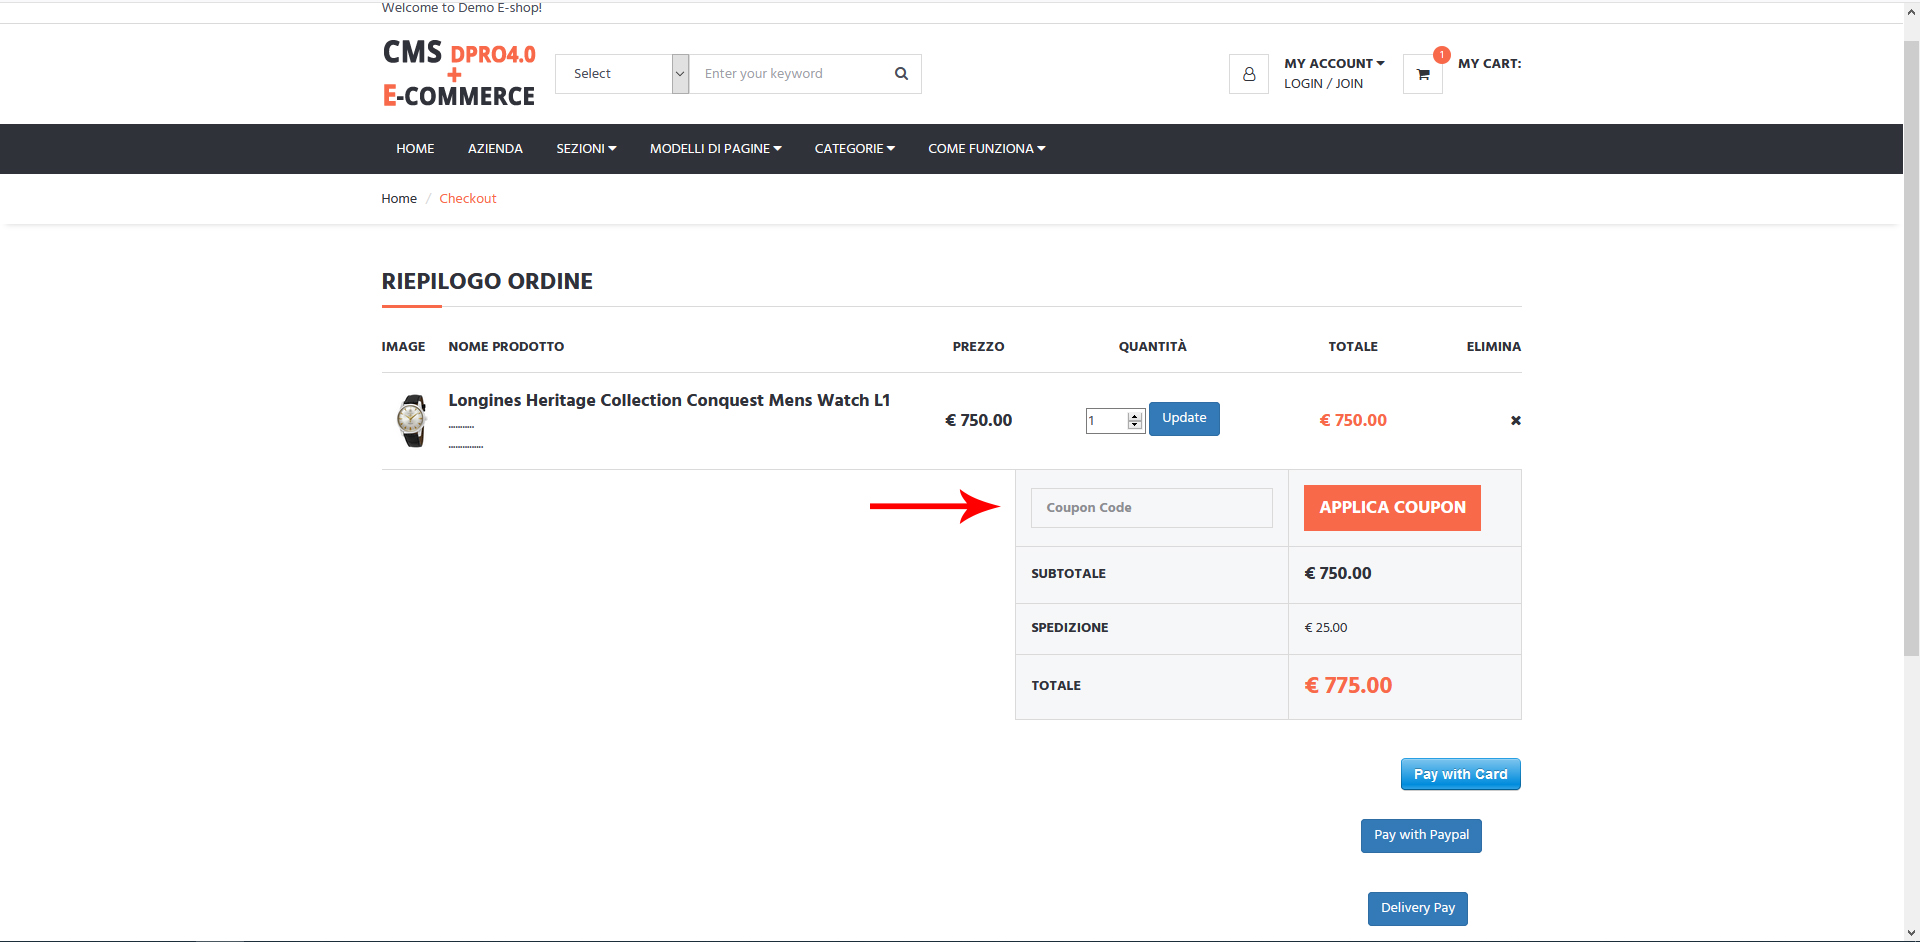This screenshot has height=942, width=1920.
Task: Expand the My Account dropdown
Action: click(x=1334, y=63)
